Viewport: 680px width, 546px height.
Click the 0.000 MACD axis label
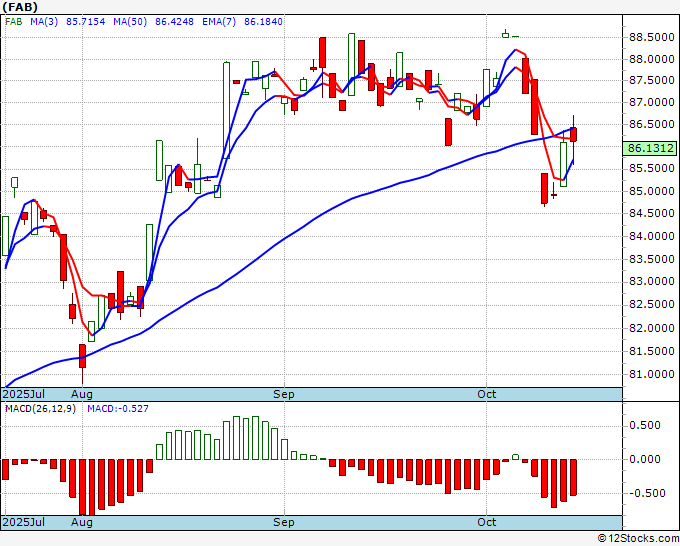tap(645, 459)
